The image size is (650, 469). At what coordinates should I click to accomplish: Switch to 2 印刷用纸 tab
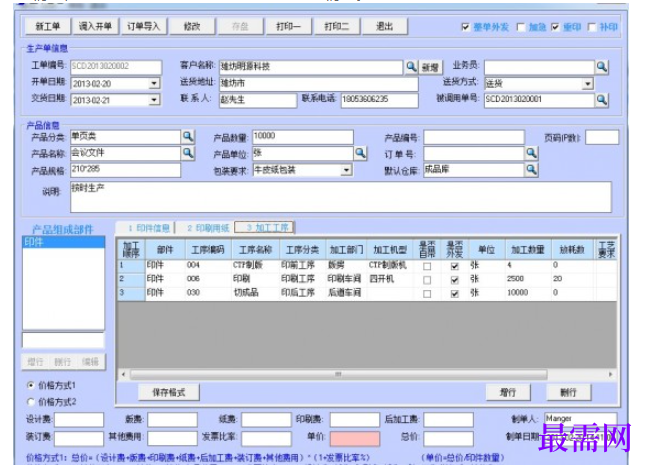[206, 228]
